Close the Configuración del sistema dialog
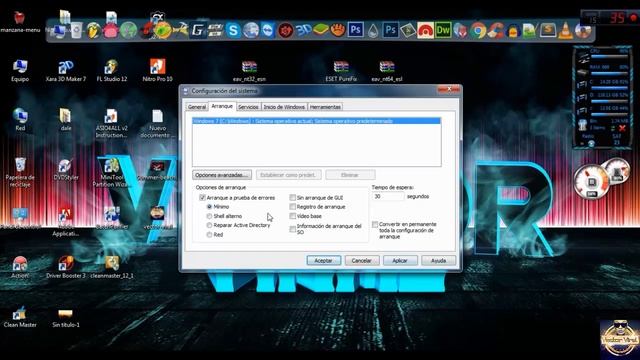The width and height of the screenshot is (640, 360). point(448,89)
